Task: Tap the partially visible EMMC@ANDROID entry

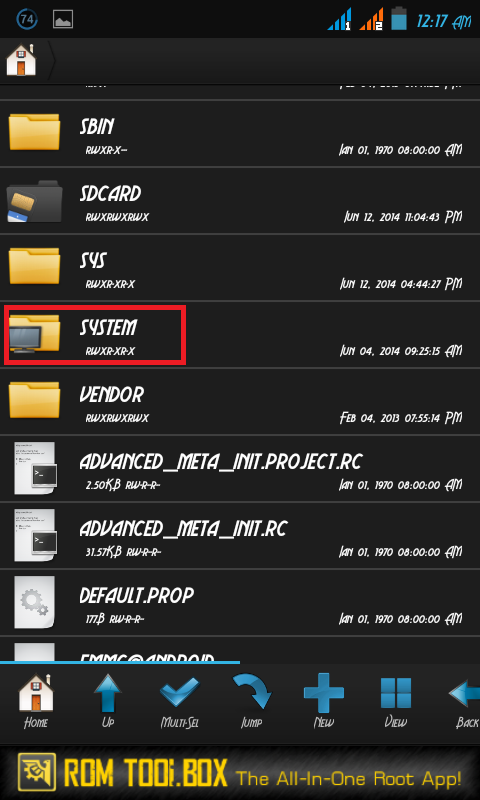Action: pos(240,650)
